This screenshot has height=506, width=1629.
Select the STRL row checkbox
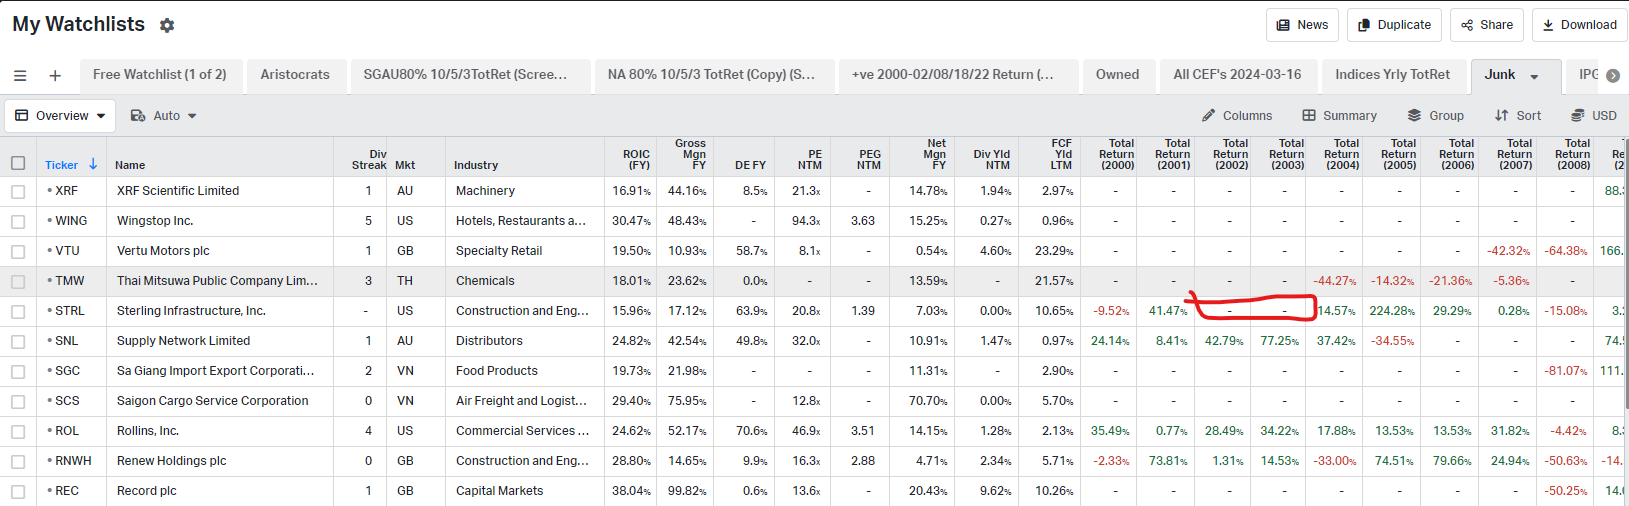point(18,311)
